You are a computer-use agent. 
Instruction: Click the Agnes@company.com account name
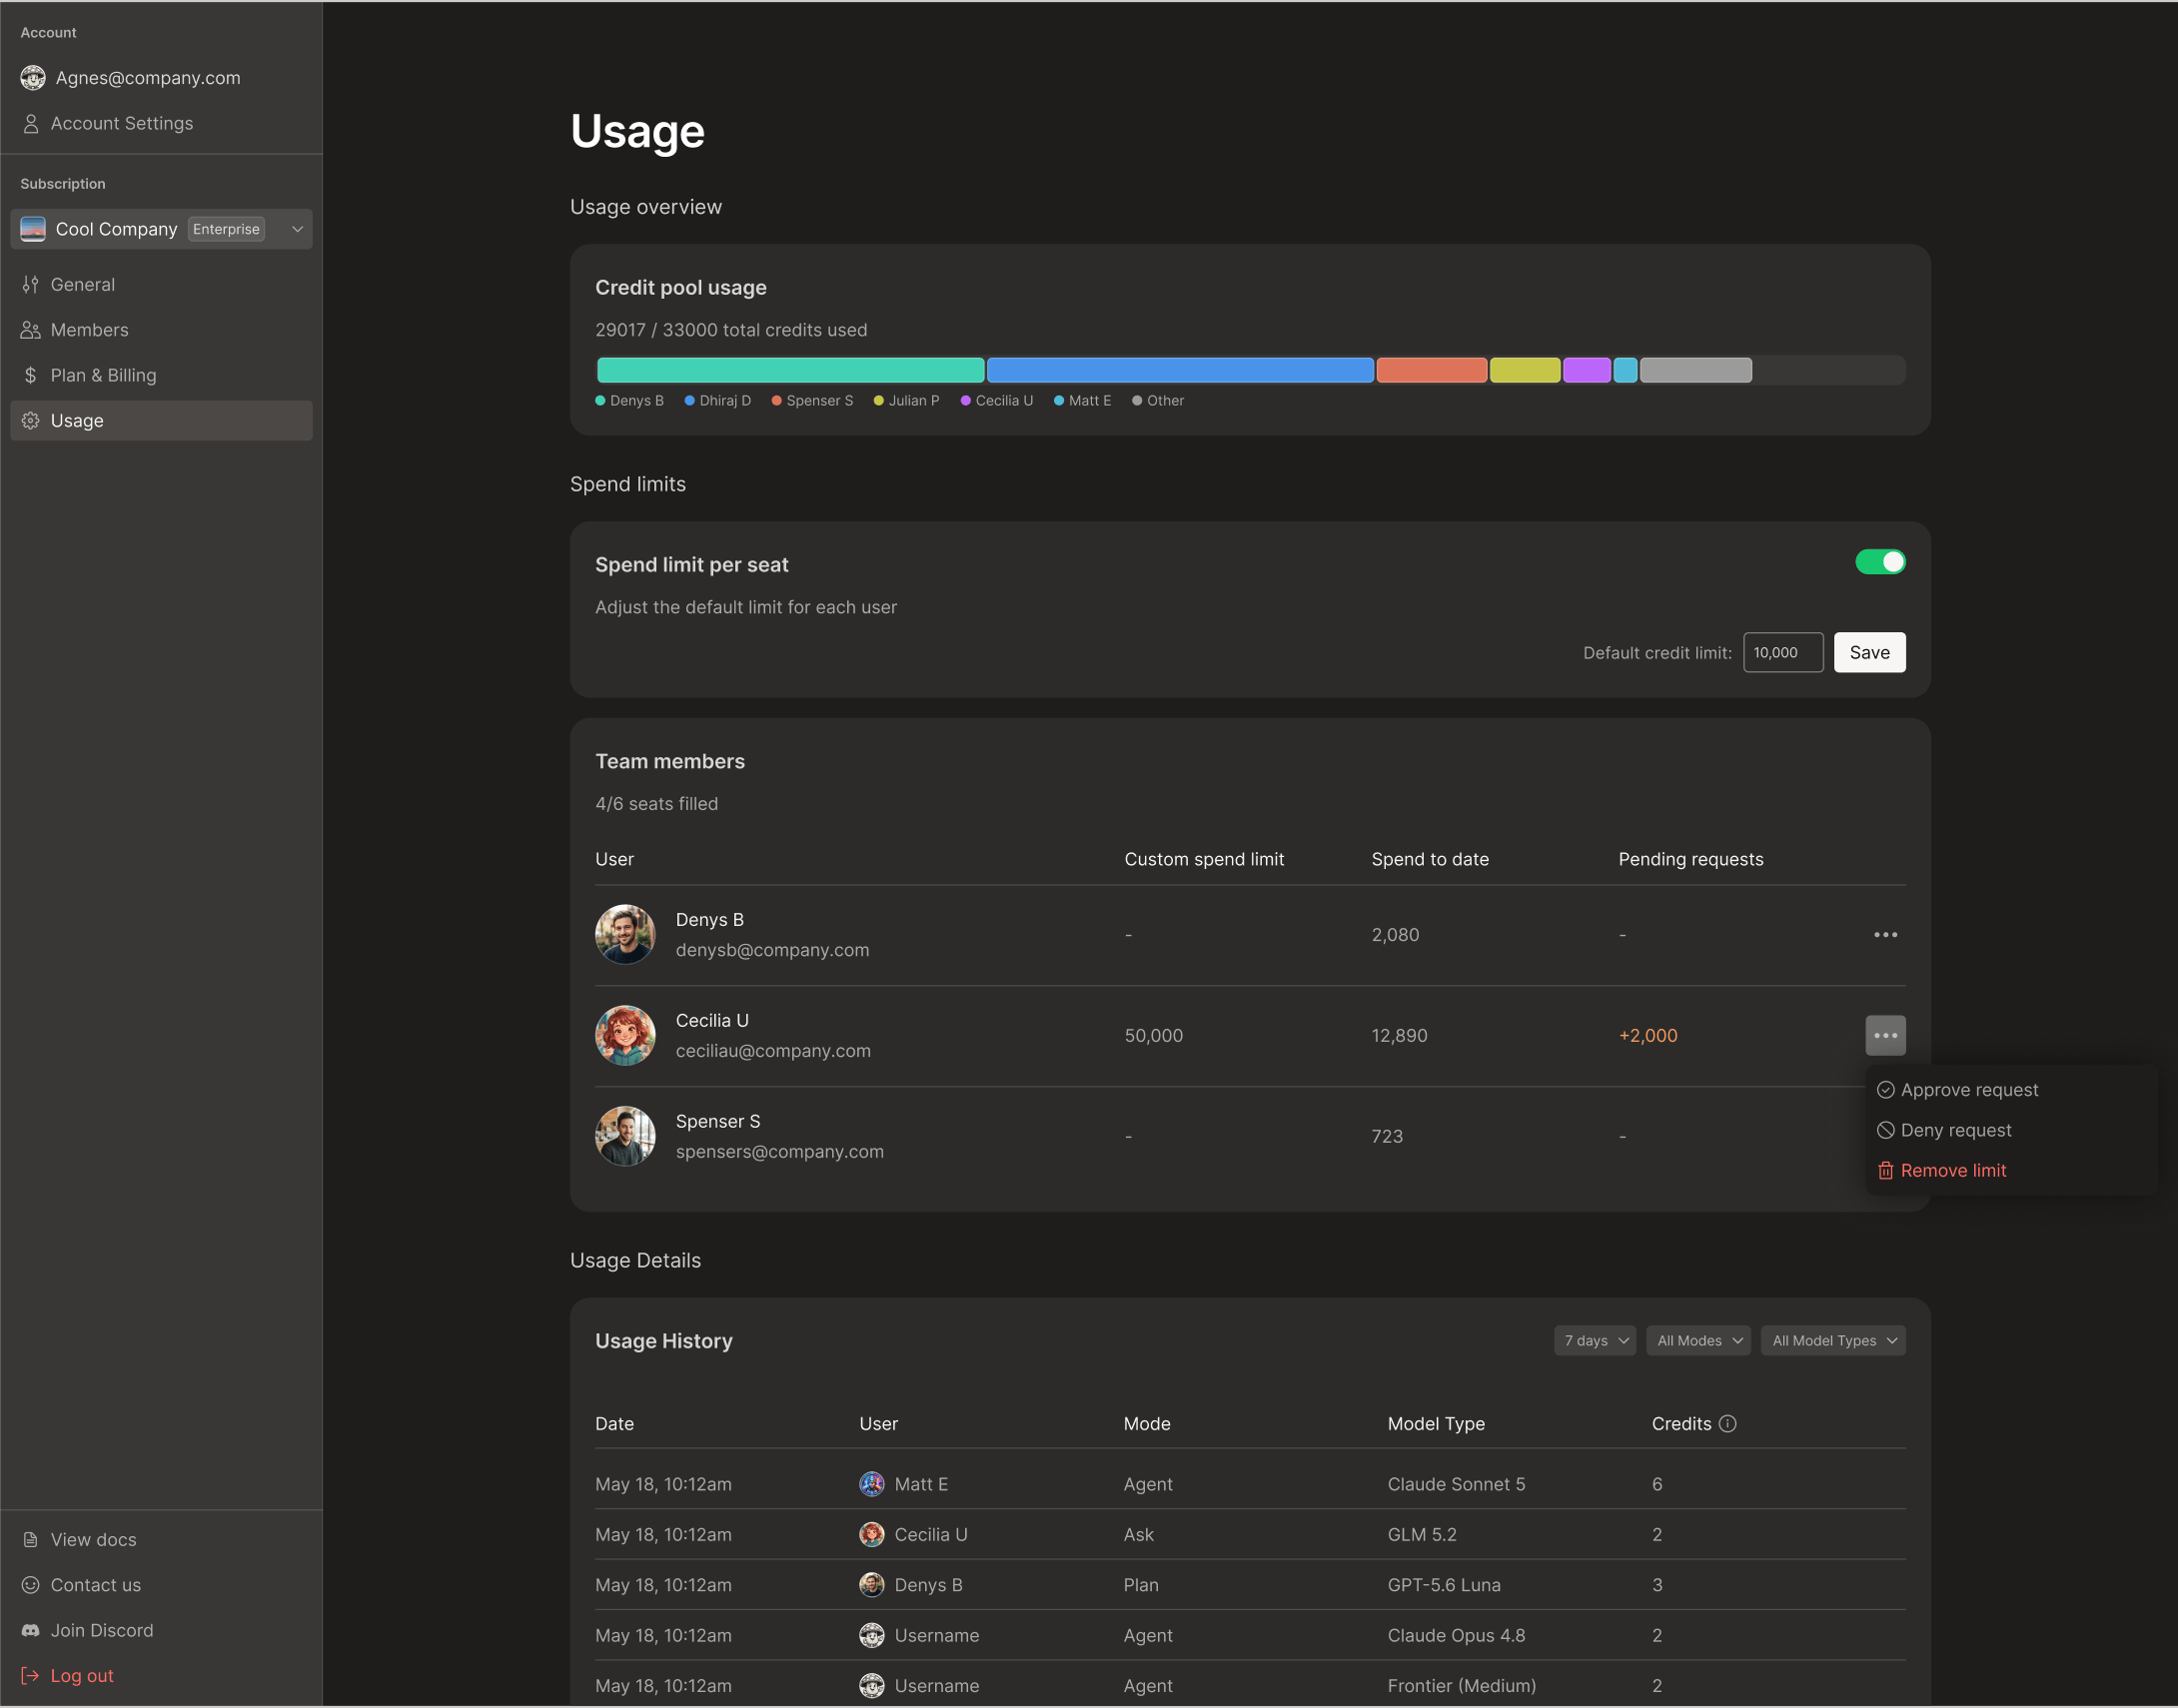(148, 77)
